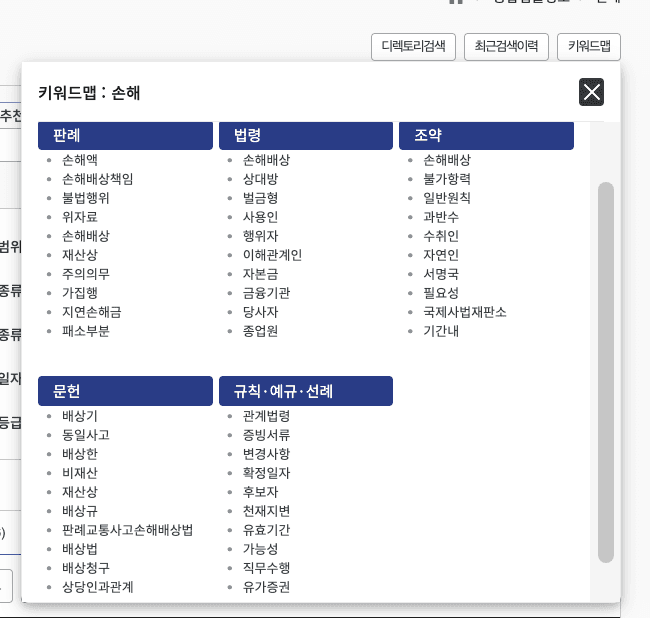The image size is (650, 618).
Task: Click keyword 변경사항
Action: coord(267,454)
